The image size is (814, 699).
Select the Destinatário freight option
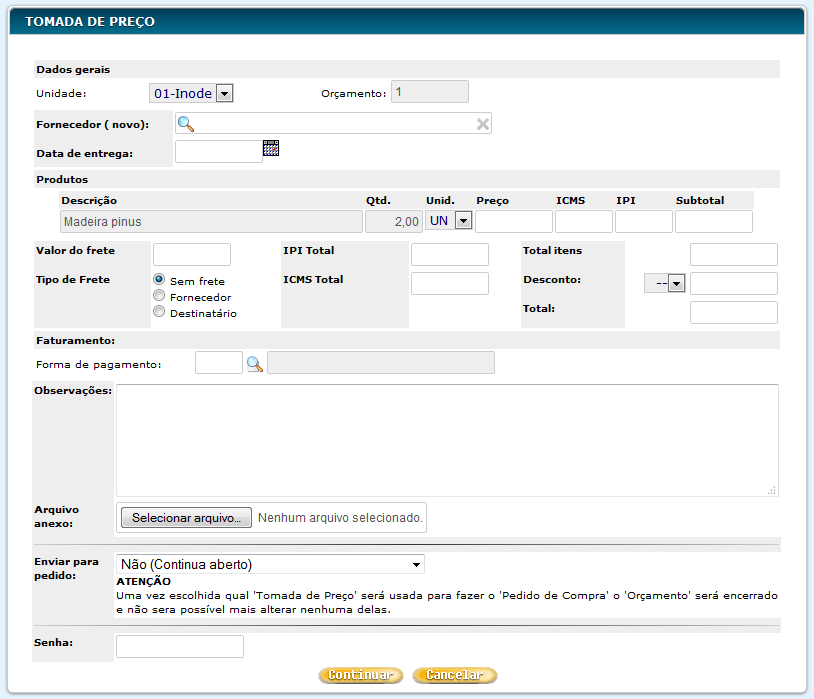point(159,312)
